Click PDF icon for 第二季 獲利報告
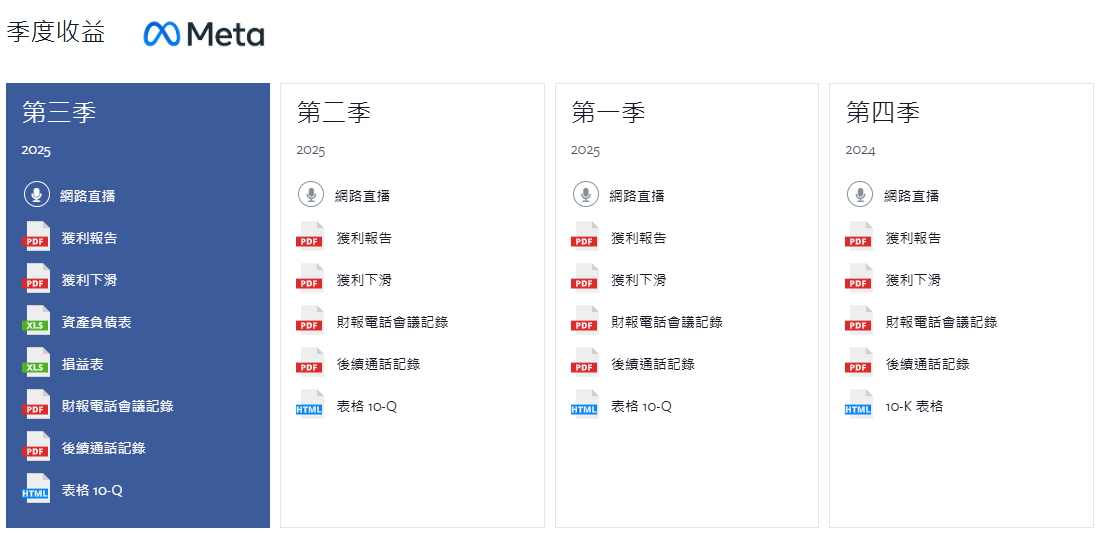 click(310, 236)
